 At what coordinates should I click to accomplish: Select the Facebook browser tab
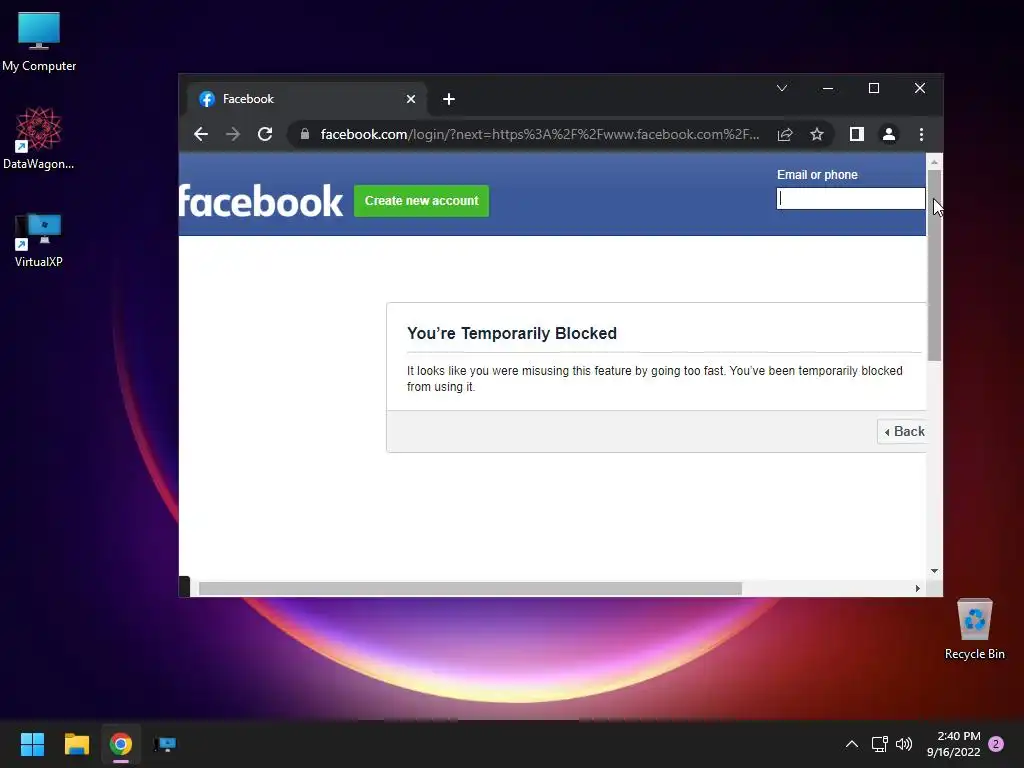[x=307, y=99]
